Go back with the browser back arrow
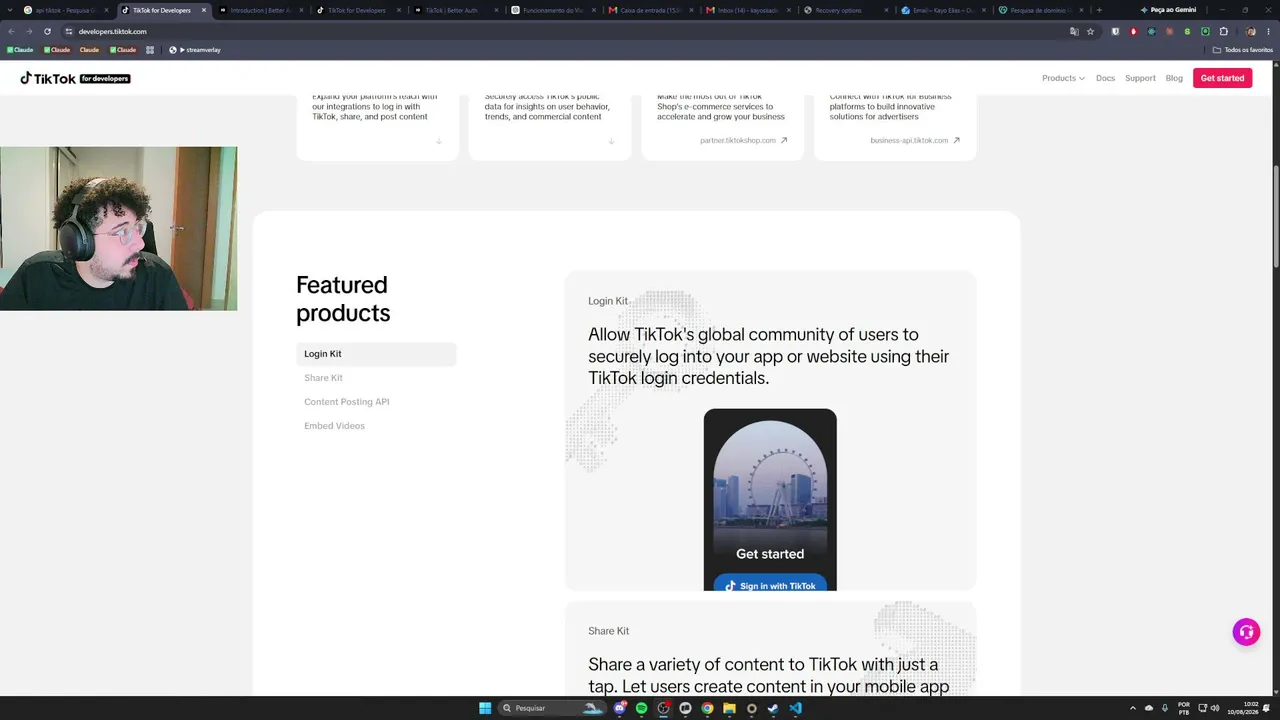Image resolution: width=1280 pixels, height=720 pixels. click(11, 31)
